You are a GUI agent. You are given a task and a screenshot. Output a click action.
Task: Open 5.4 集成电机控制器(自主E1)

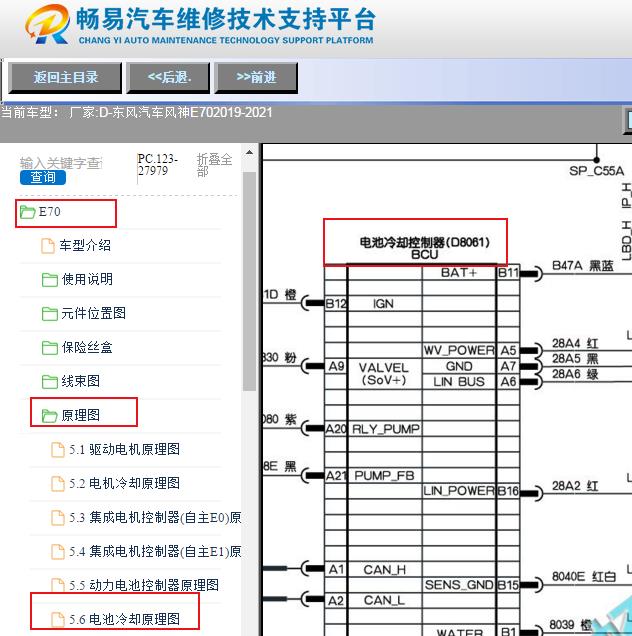click(x=155, y=552)
